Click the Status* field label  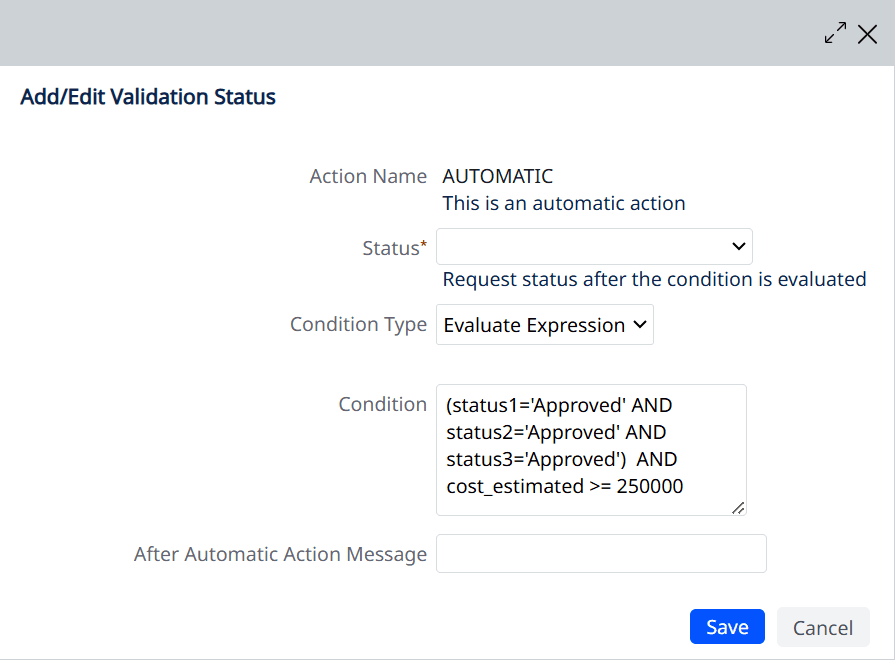(394, 248)
